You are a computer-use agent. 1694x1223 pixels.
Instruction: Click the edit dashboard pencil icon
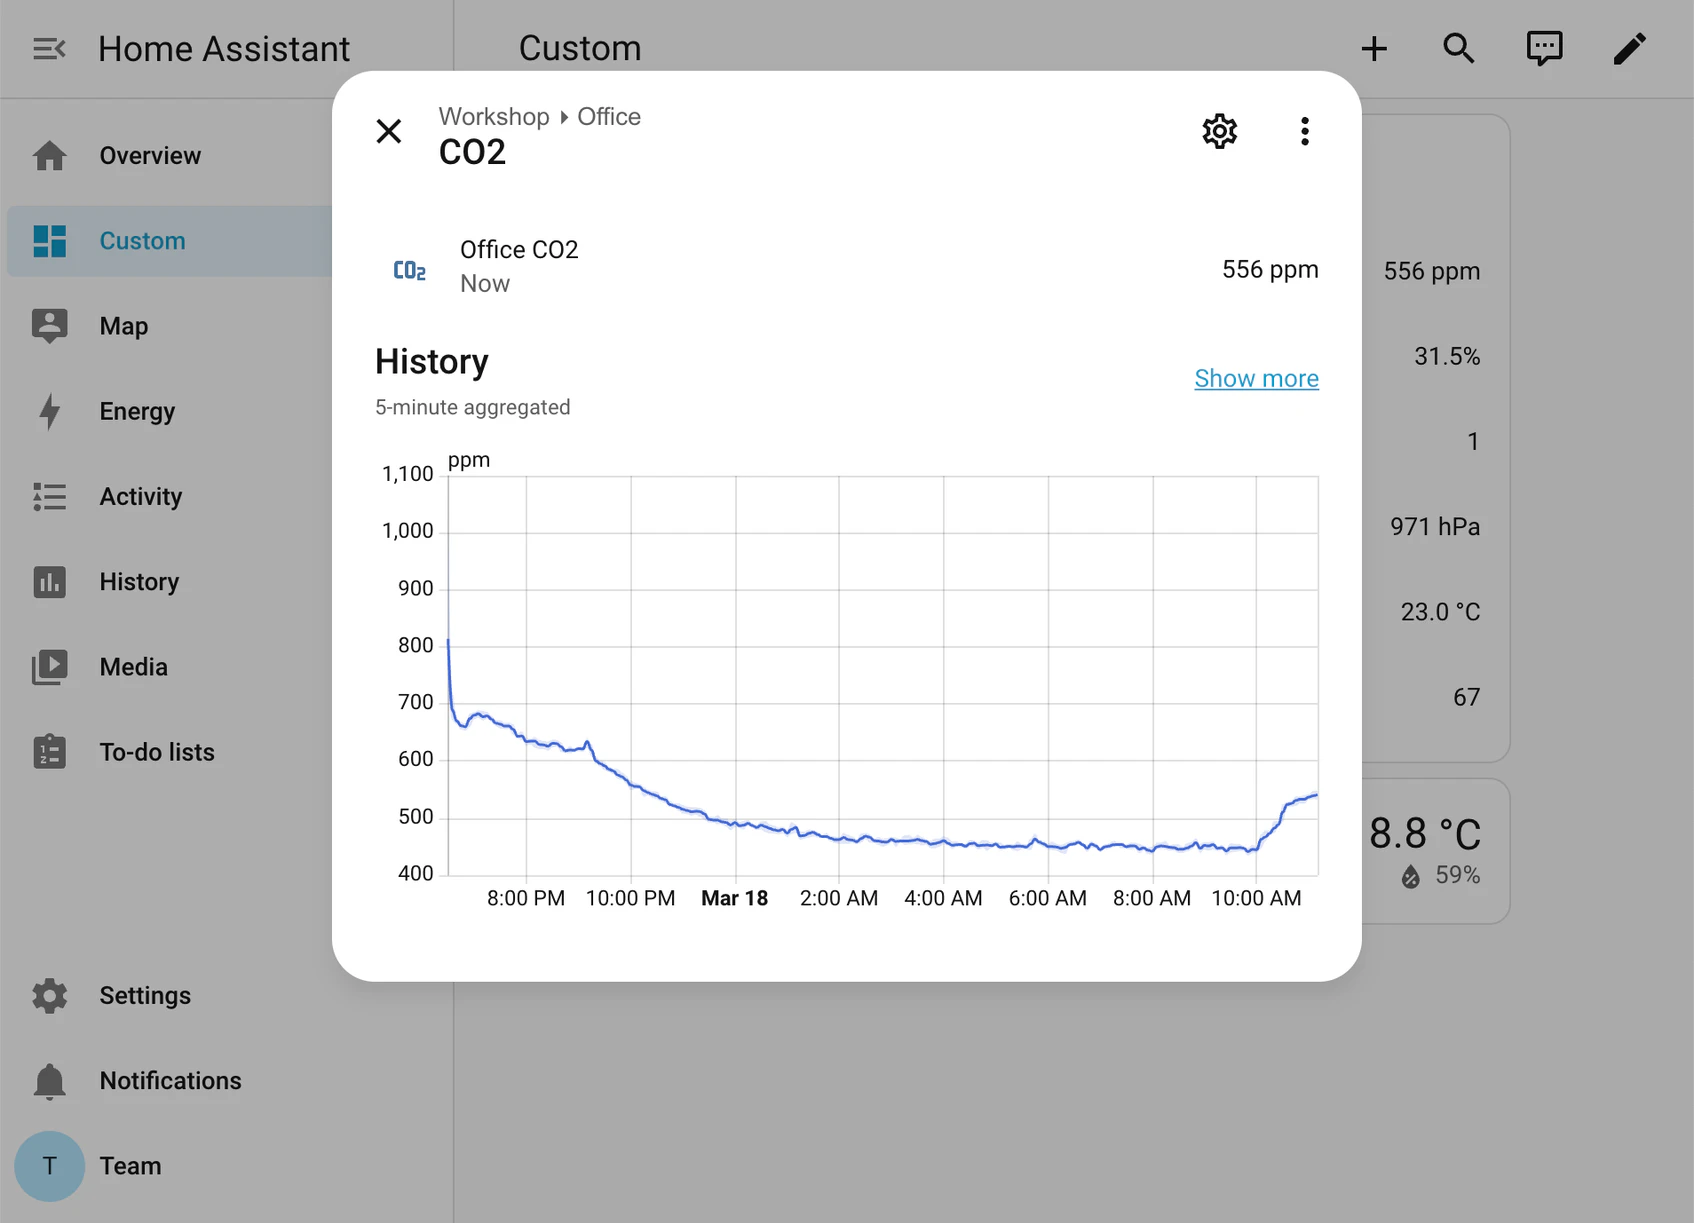coord(1629,47)
